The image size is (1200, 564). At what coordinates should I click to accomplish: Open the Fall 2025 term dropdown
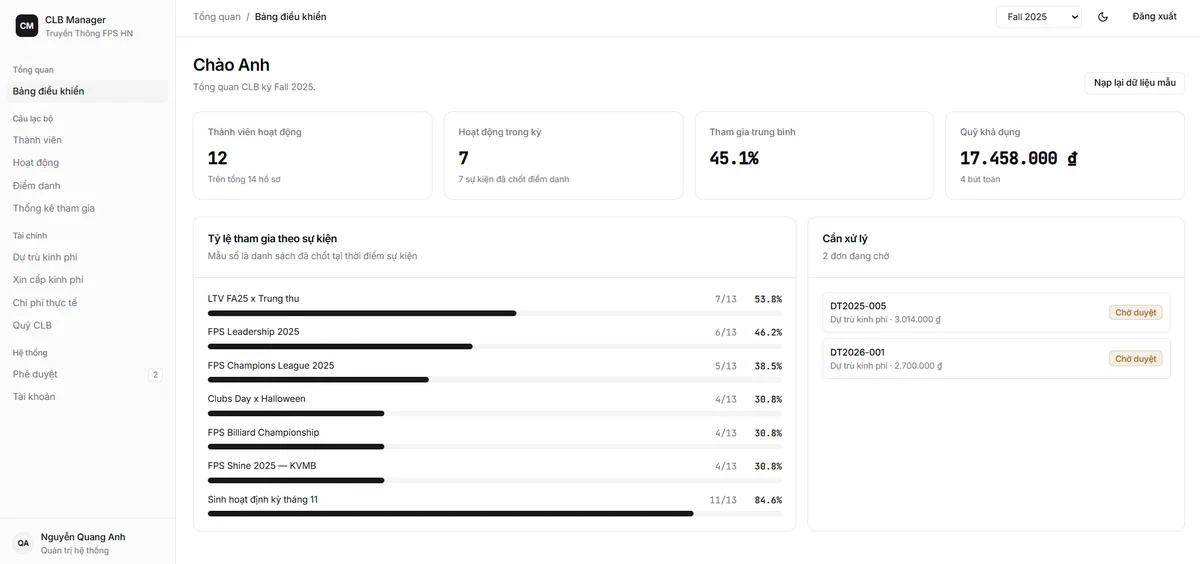(x=1038, y=17)
